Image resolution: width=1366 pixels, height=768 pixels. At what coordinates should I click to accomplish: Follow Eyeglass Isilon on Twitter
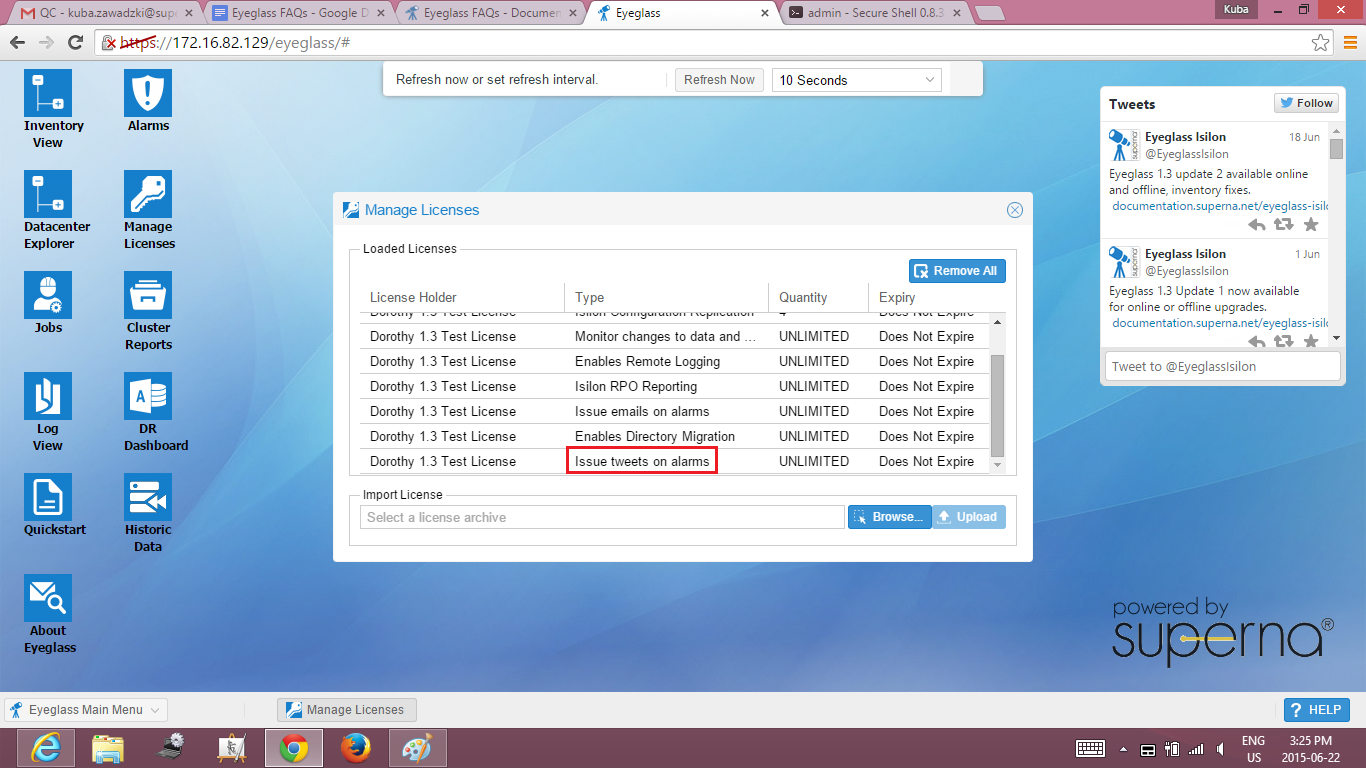[1306, 103]
